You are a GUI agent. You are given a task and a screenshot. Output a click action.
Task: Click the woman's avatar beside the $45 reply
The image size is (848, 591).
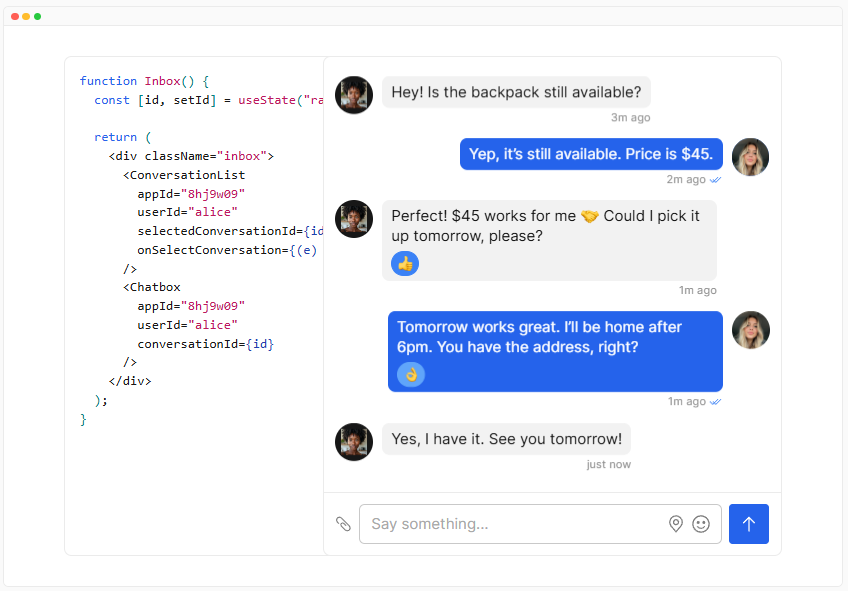pyautogui.click(x=750, y=157)
